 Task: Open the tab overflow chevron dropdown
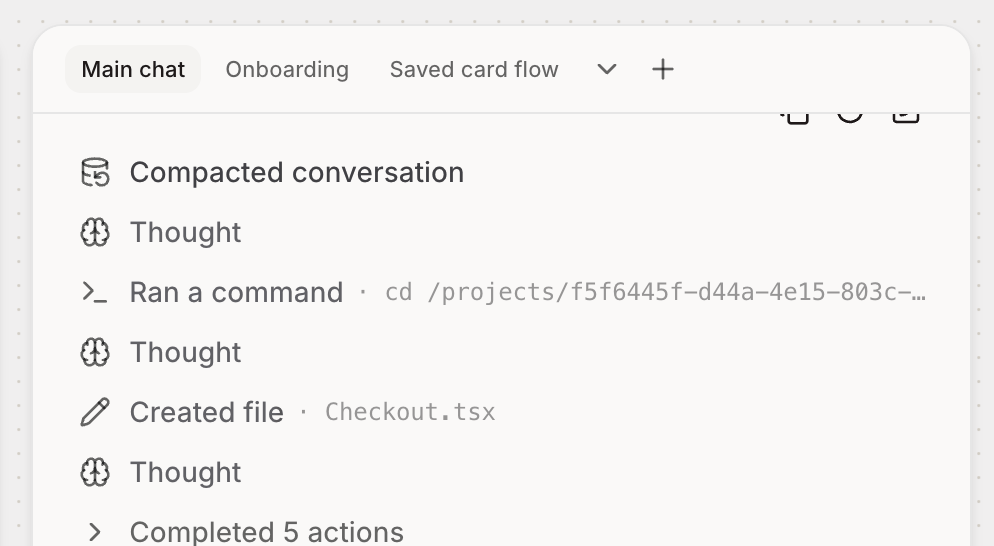coord(607,69)
